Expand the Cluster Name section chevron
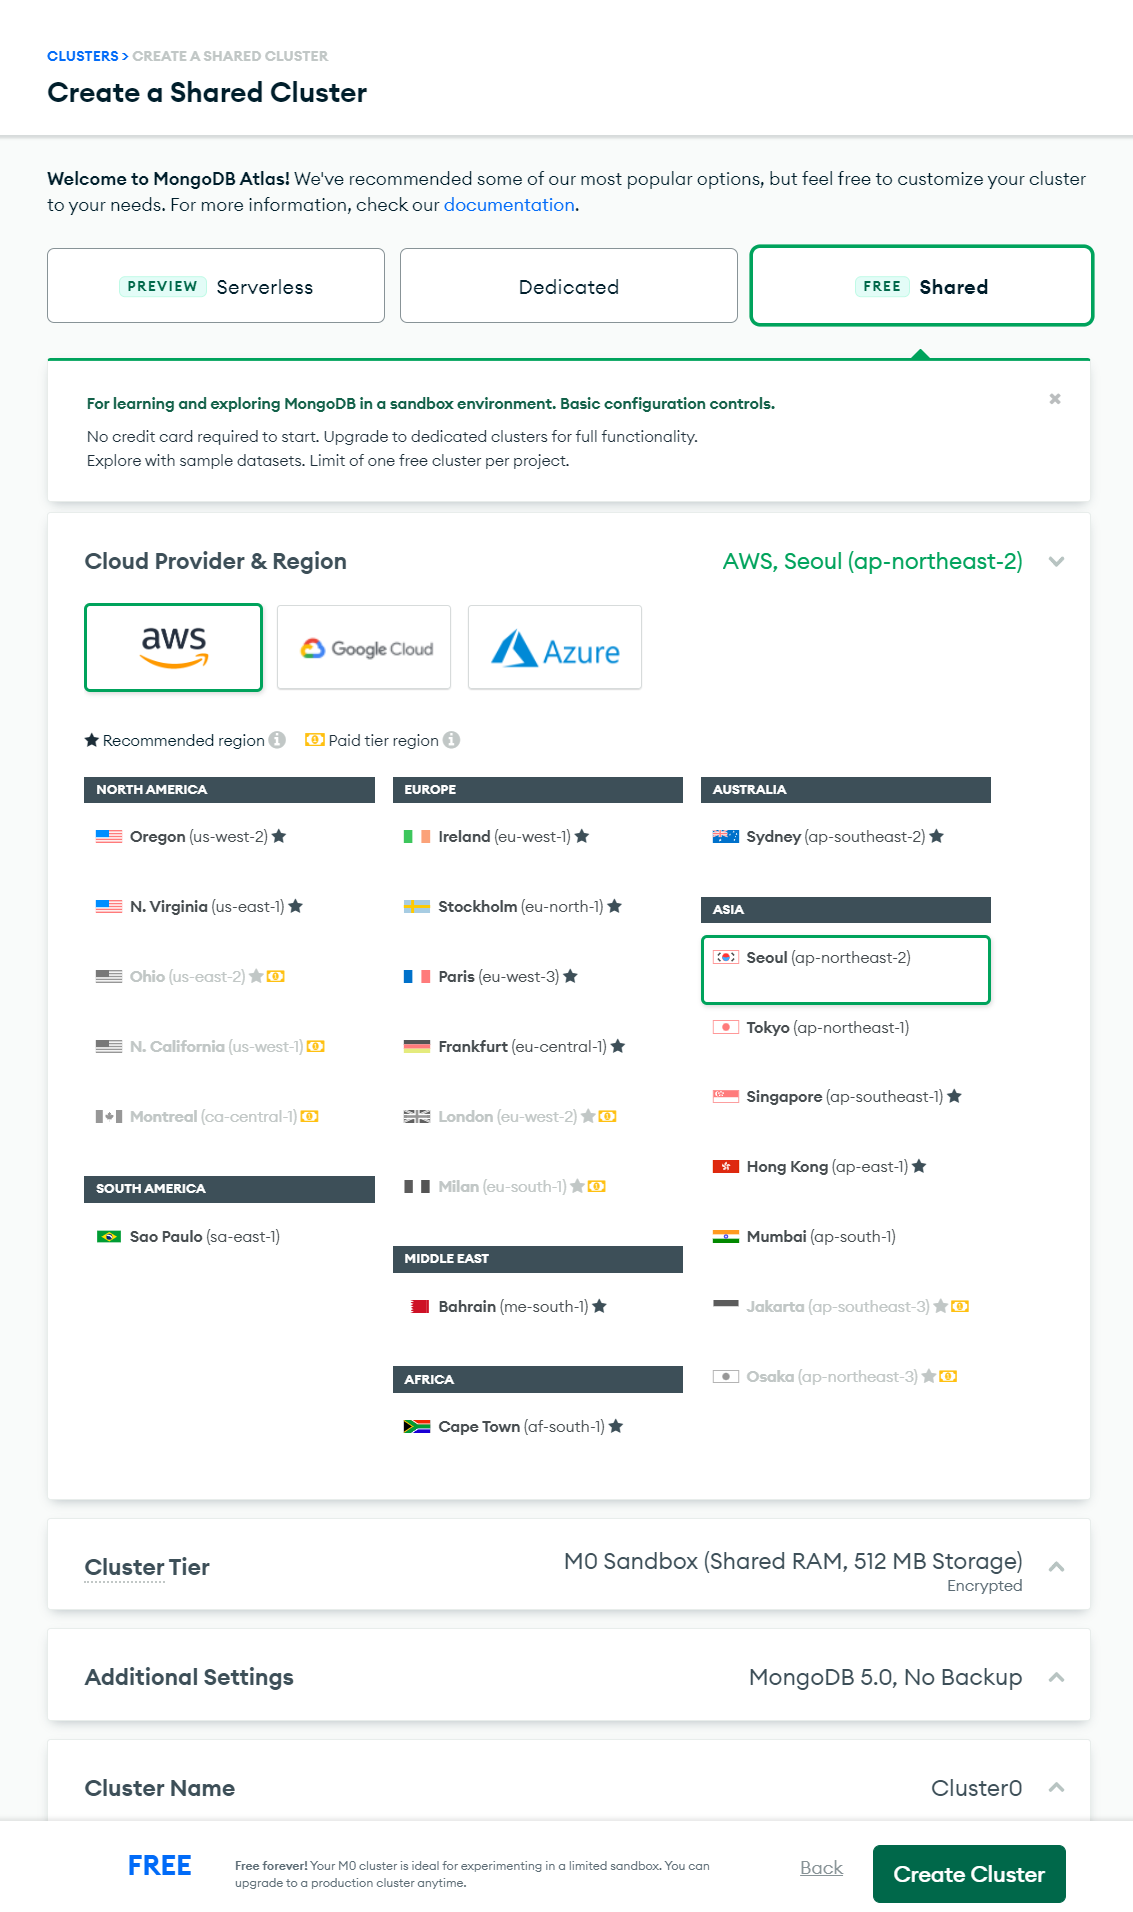Screen dimensions: 1133x1912 pyautogui.click(x=1056, y=1787)
